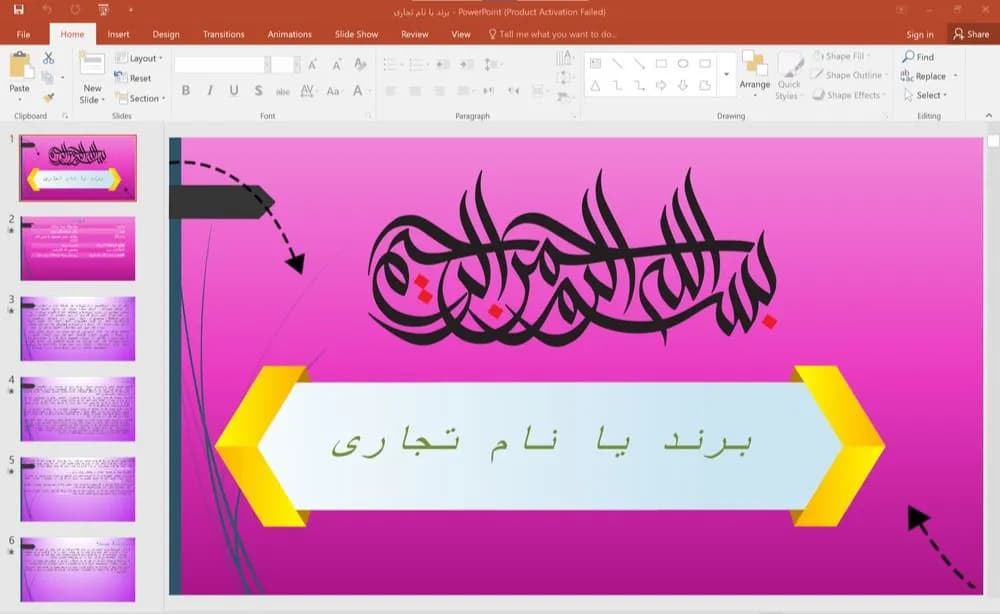Screen dimensions: 1000x614
Task: Click the Reset slide button
Action: point(133,78)
